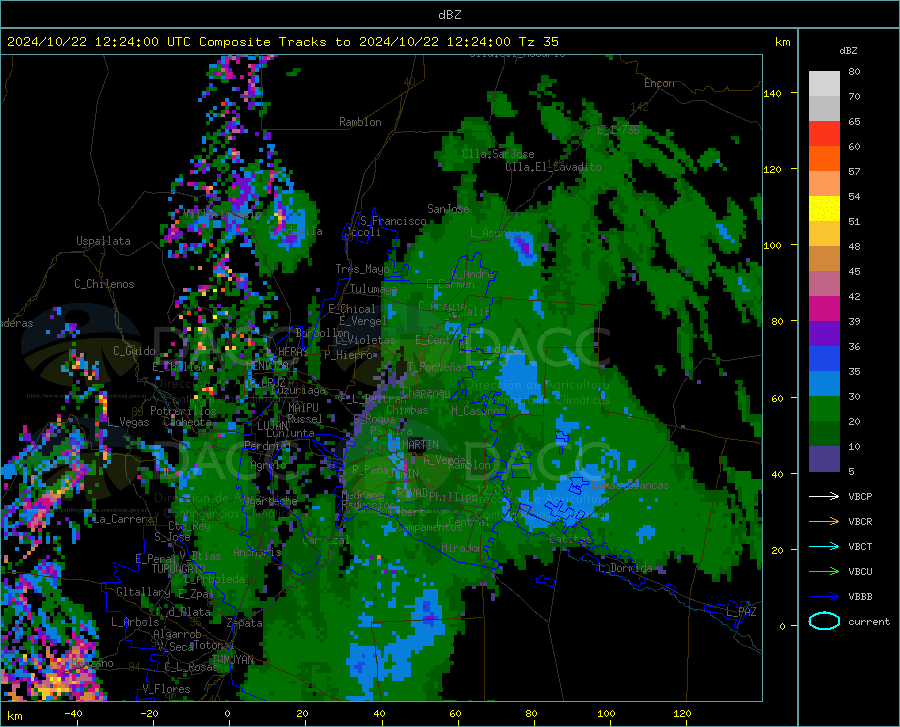This screenshot has width=900, height=727.
Task: Click the timestamp header 'Composite Tracks to' text
Action: (x=275, y=42)
